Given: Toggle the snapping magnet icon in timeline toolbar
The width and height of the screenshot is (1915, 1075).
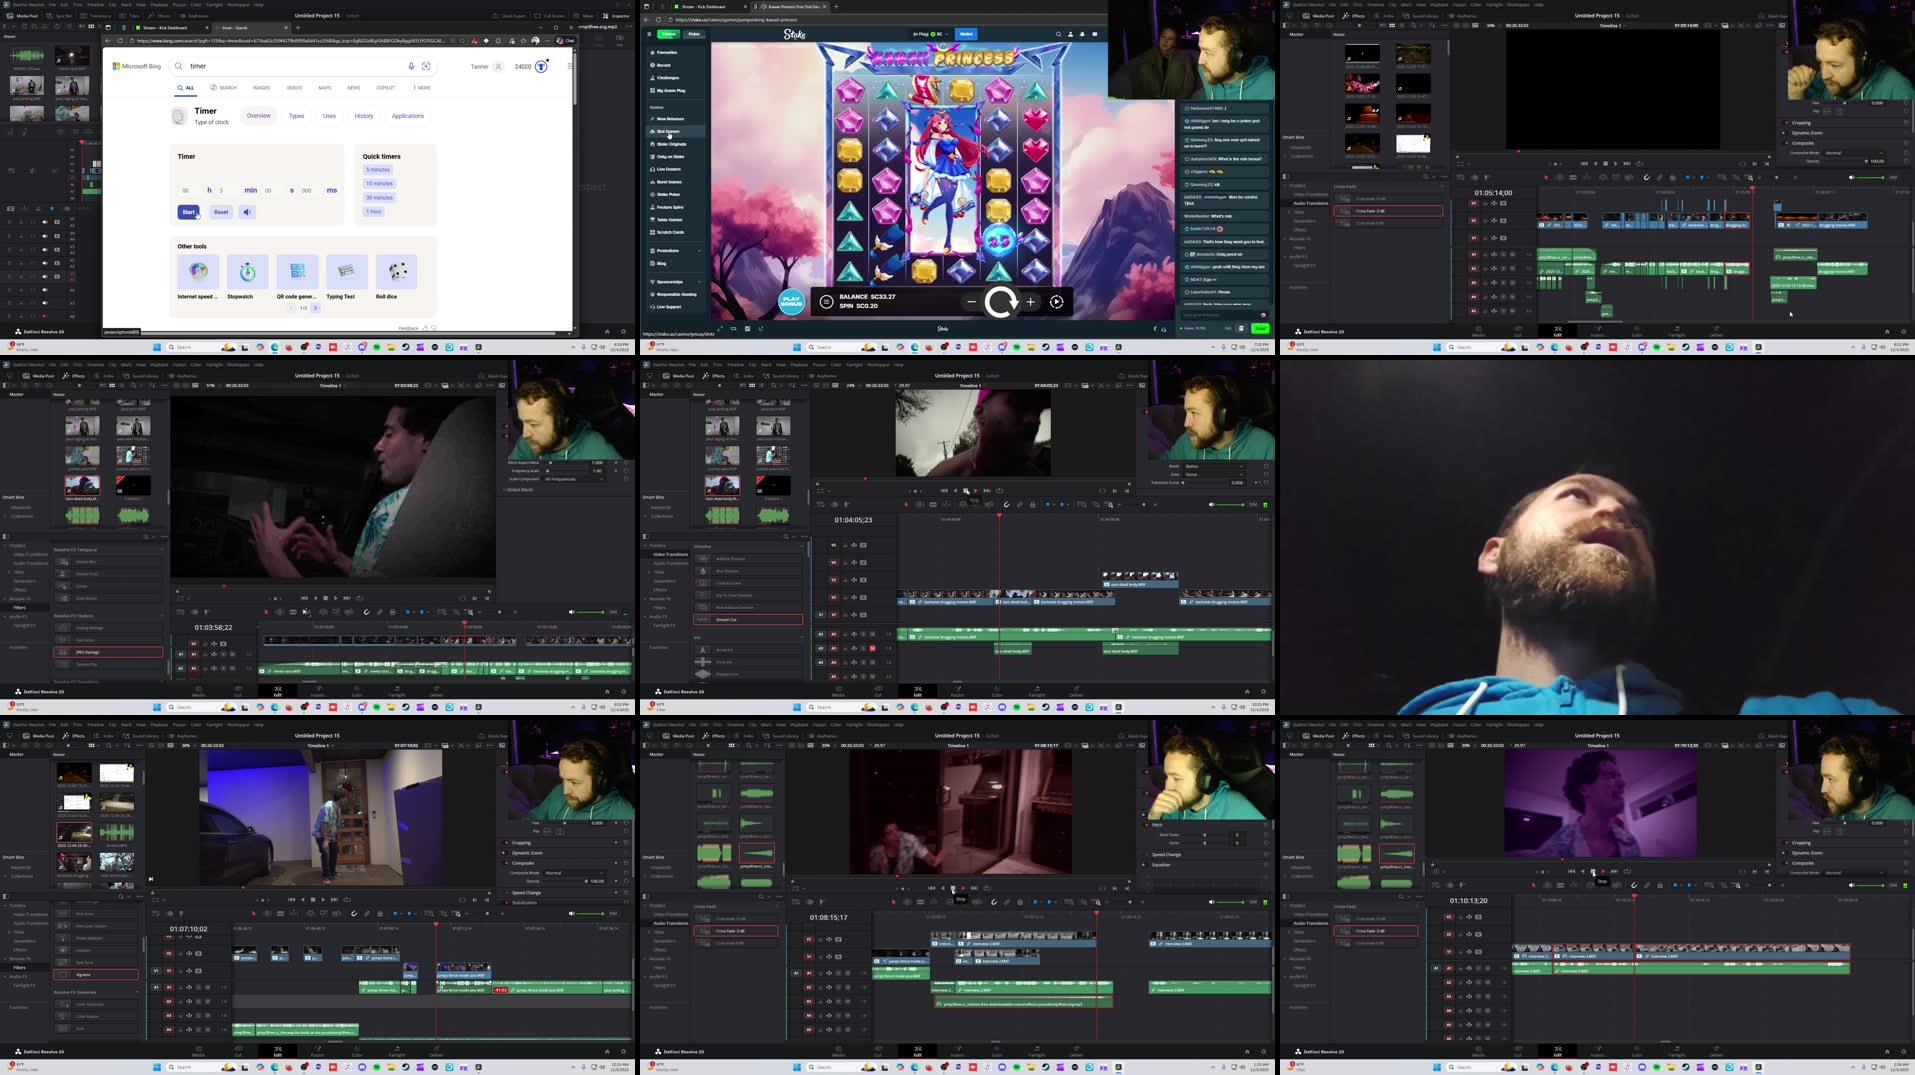Looking at the screenshot, I should click(367, 612).
